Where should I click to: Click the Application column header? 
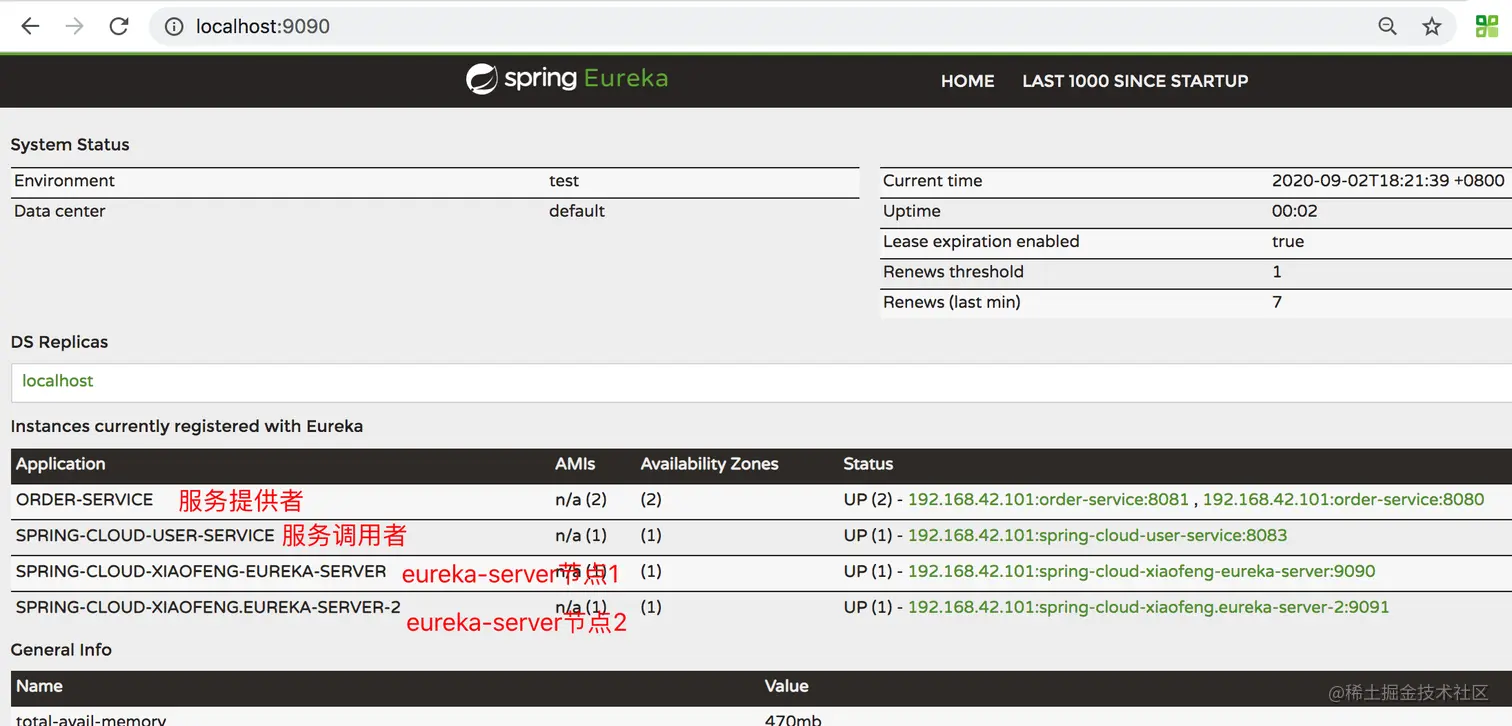(60, 464)
